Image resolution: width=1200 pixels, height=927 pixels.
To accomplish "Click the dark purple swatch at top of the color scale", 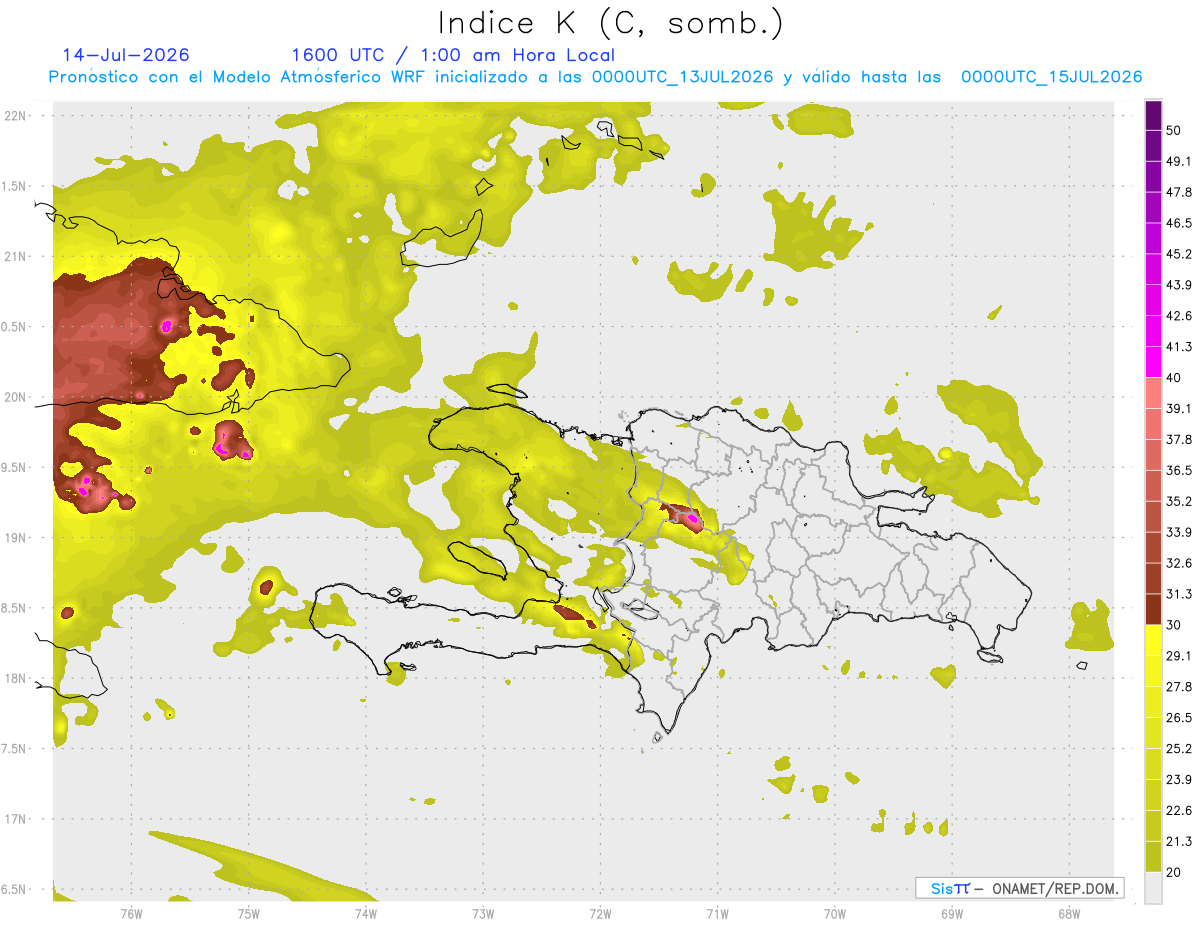I will [x=1154, y=115].
